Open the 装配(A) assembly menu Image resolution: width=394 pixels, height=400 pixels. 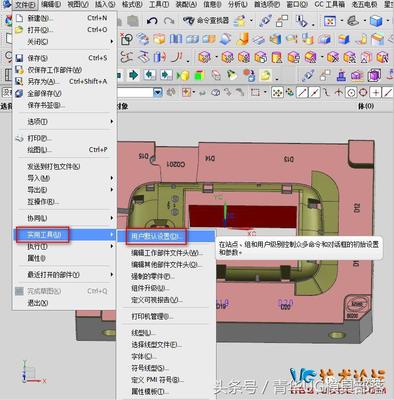point(186,4)
